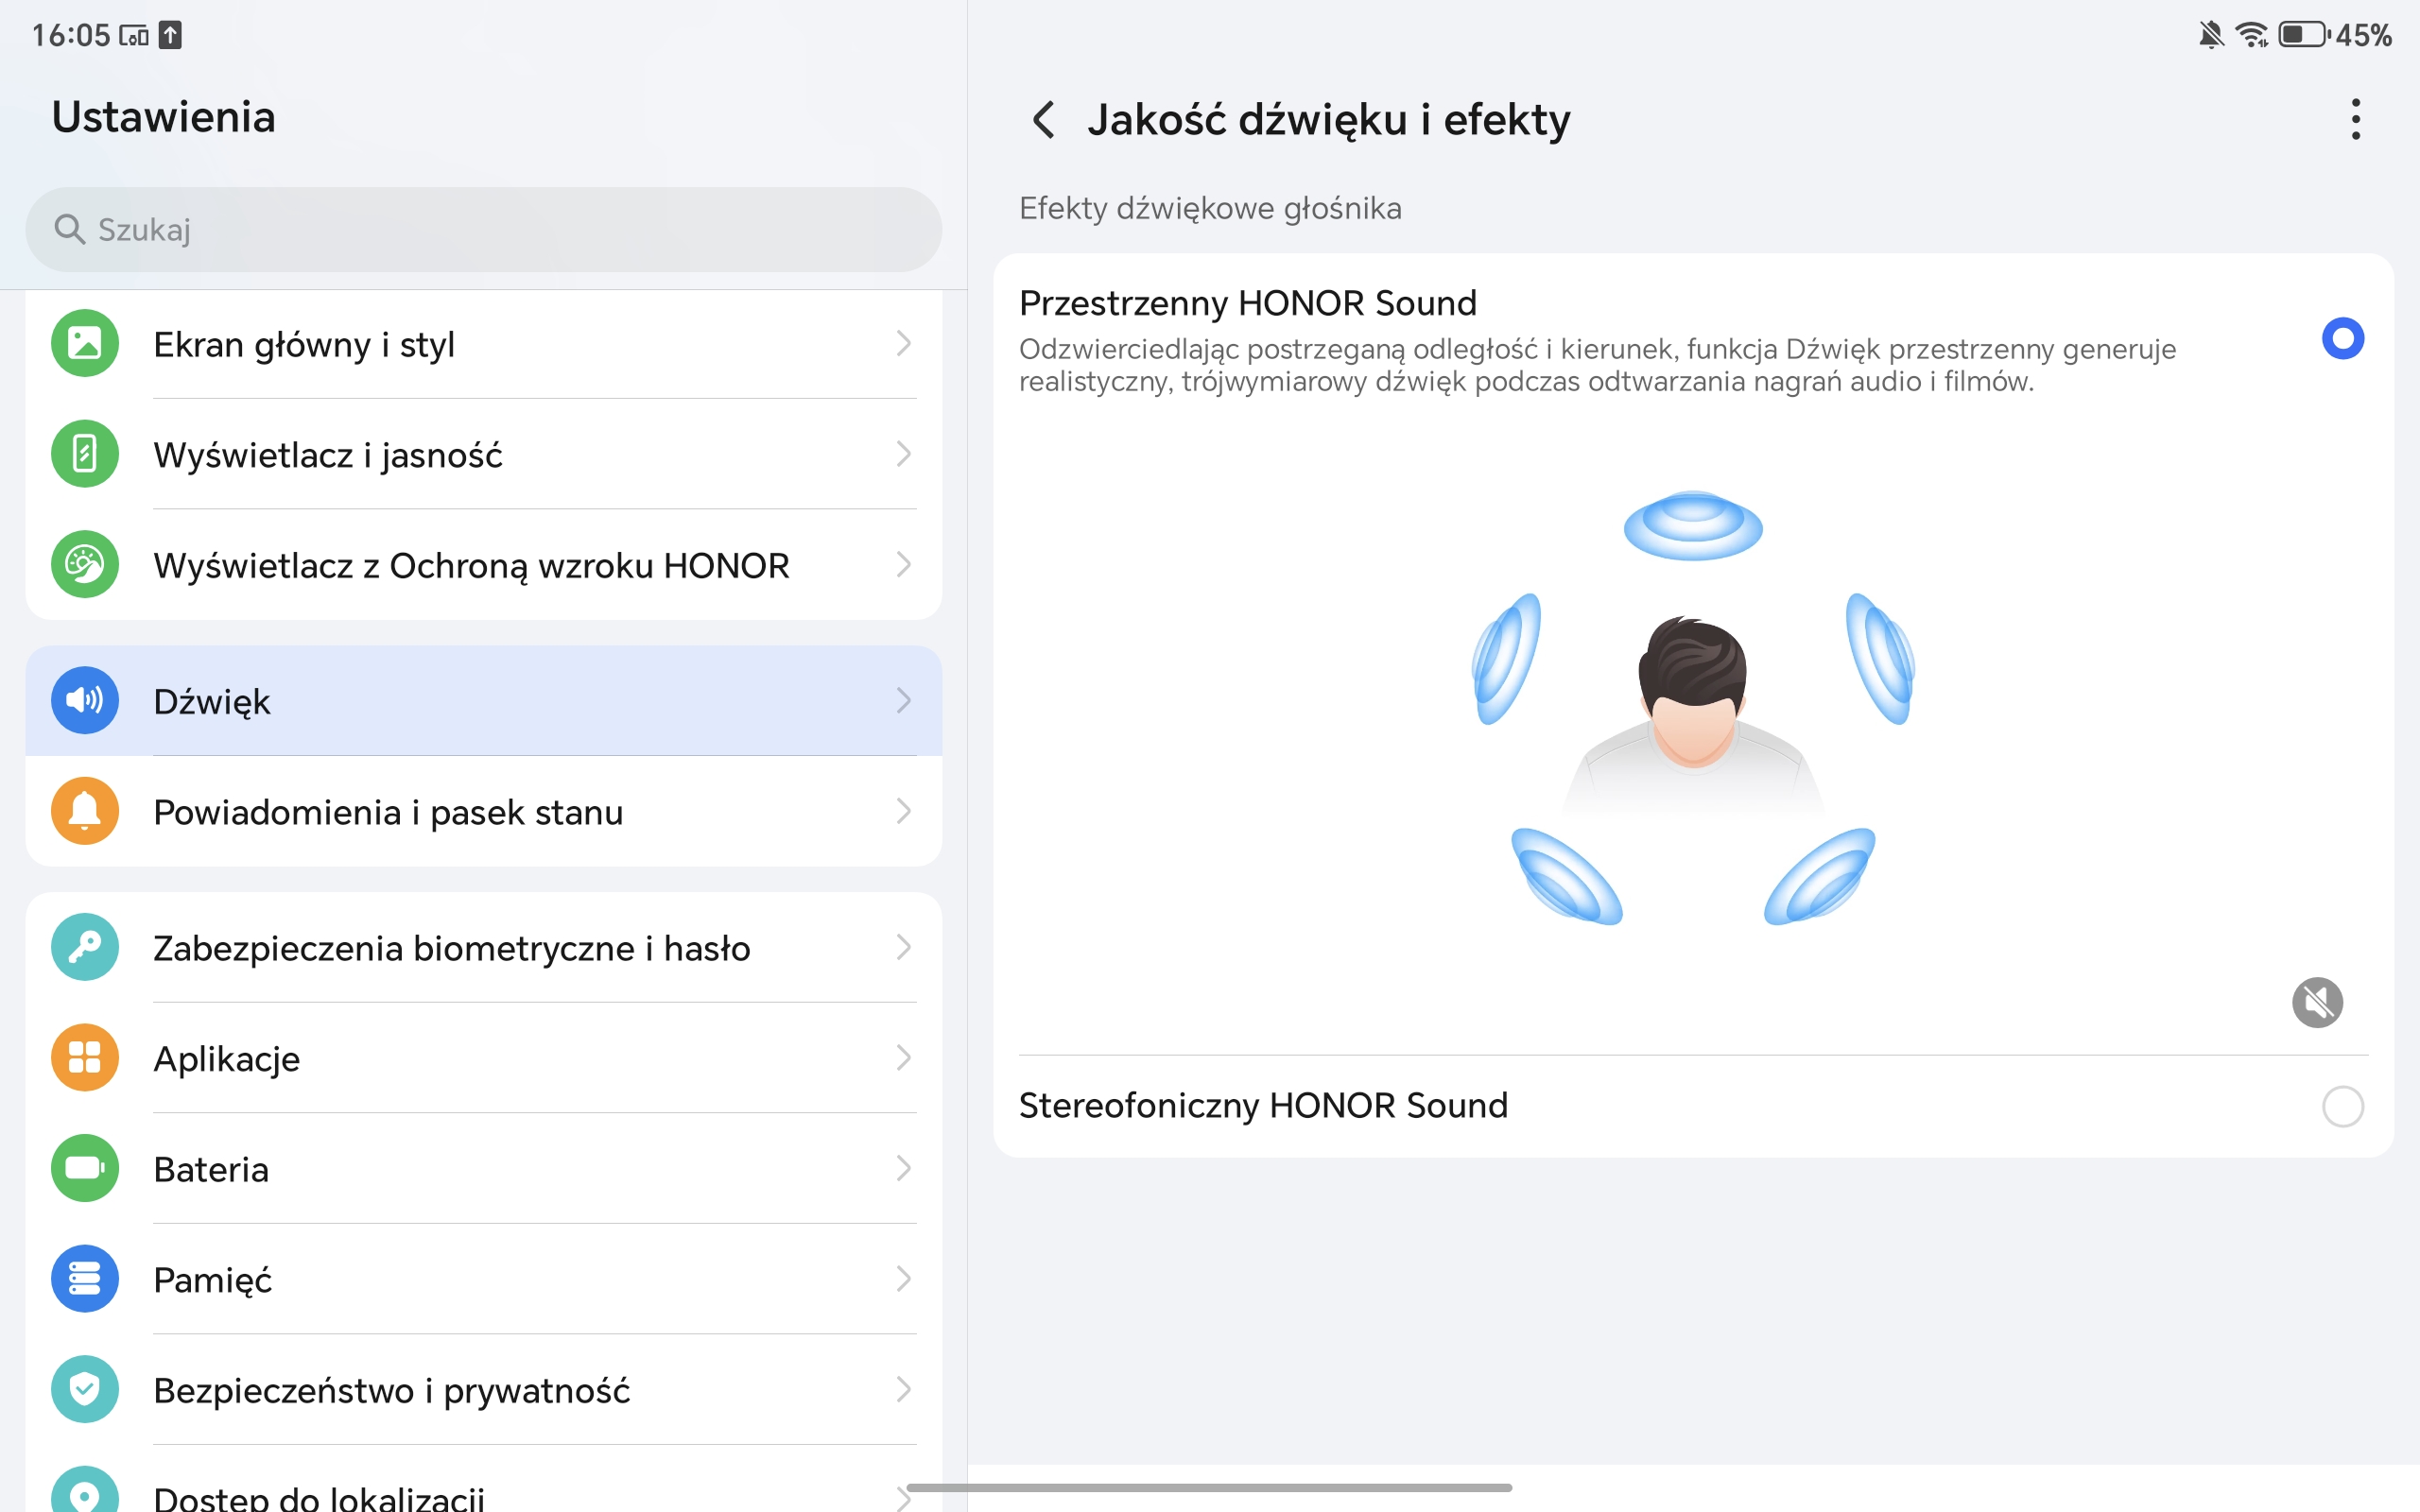Viewport: 2420px width, 1512px height.
Task: Open Wyświetlacz z Ochroną wzroku HONOR
Action: pyautogui.click(x=470, y=565)
